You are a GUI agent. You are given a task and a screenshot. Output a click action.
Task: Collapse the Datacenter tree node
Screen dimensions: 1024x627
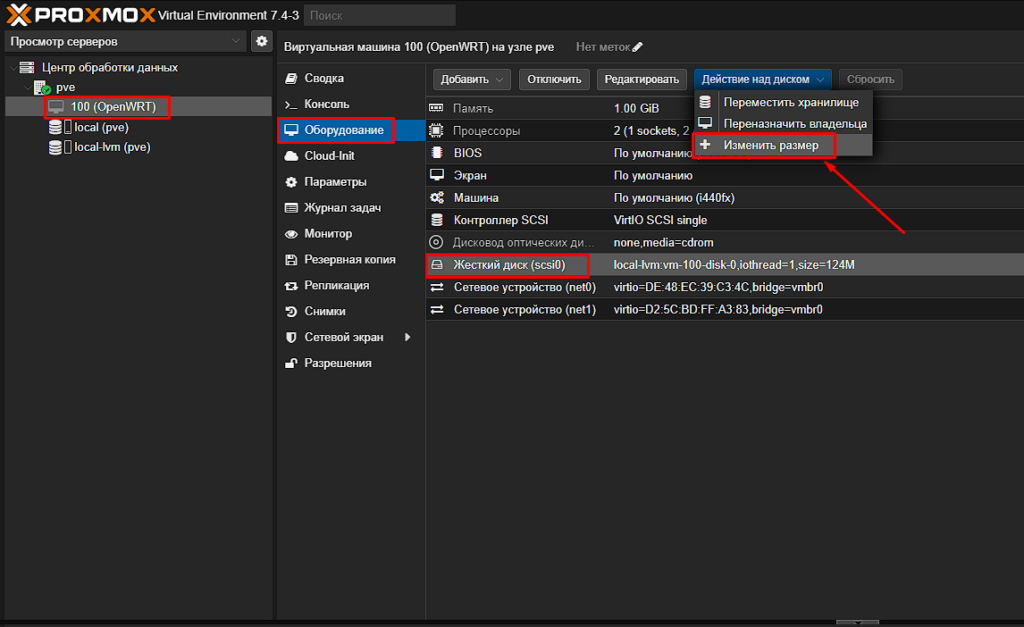(x=14, y=67)
